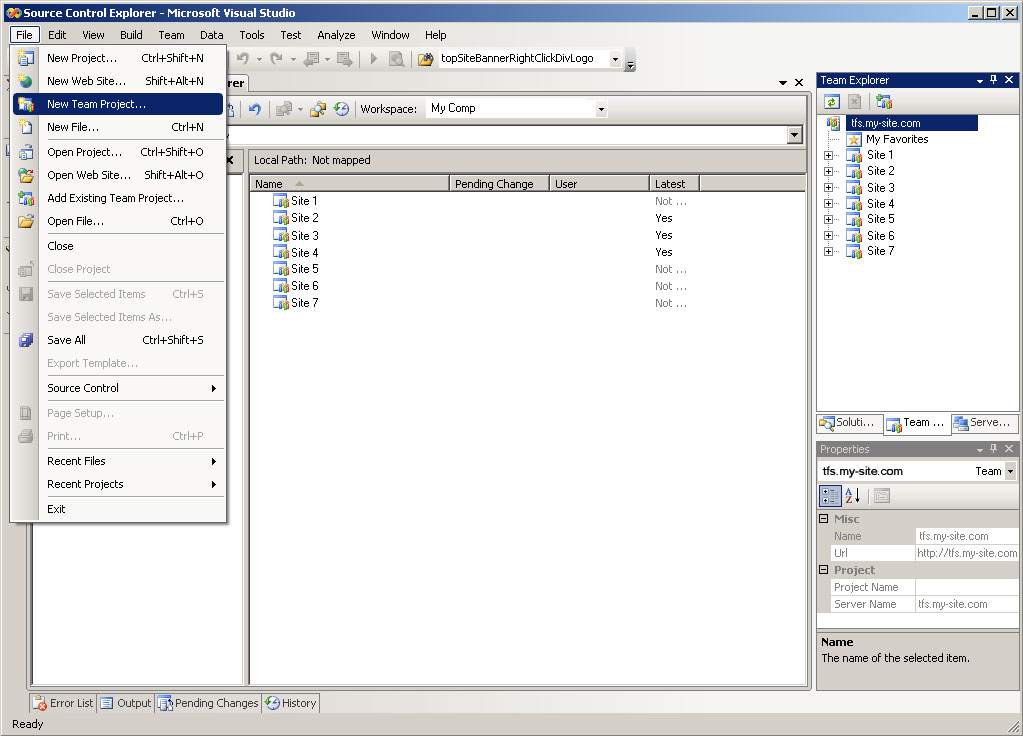
Task: Collapse the Misc category in Properties
Action: click(823, 519)
